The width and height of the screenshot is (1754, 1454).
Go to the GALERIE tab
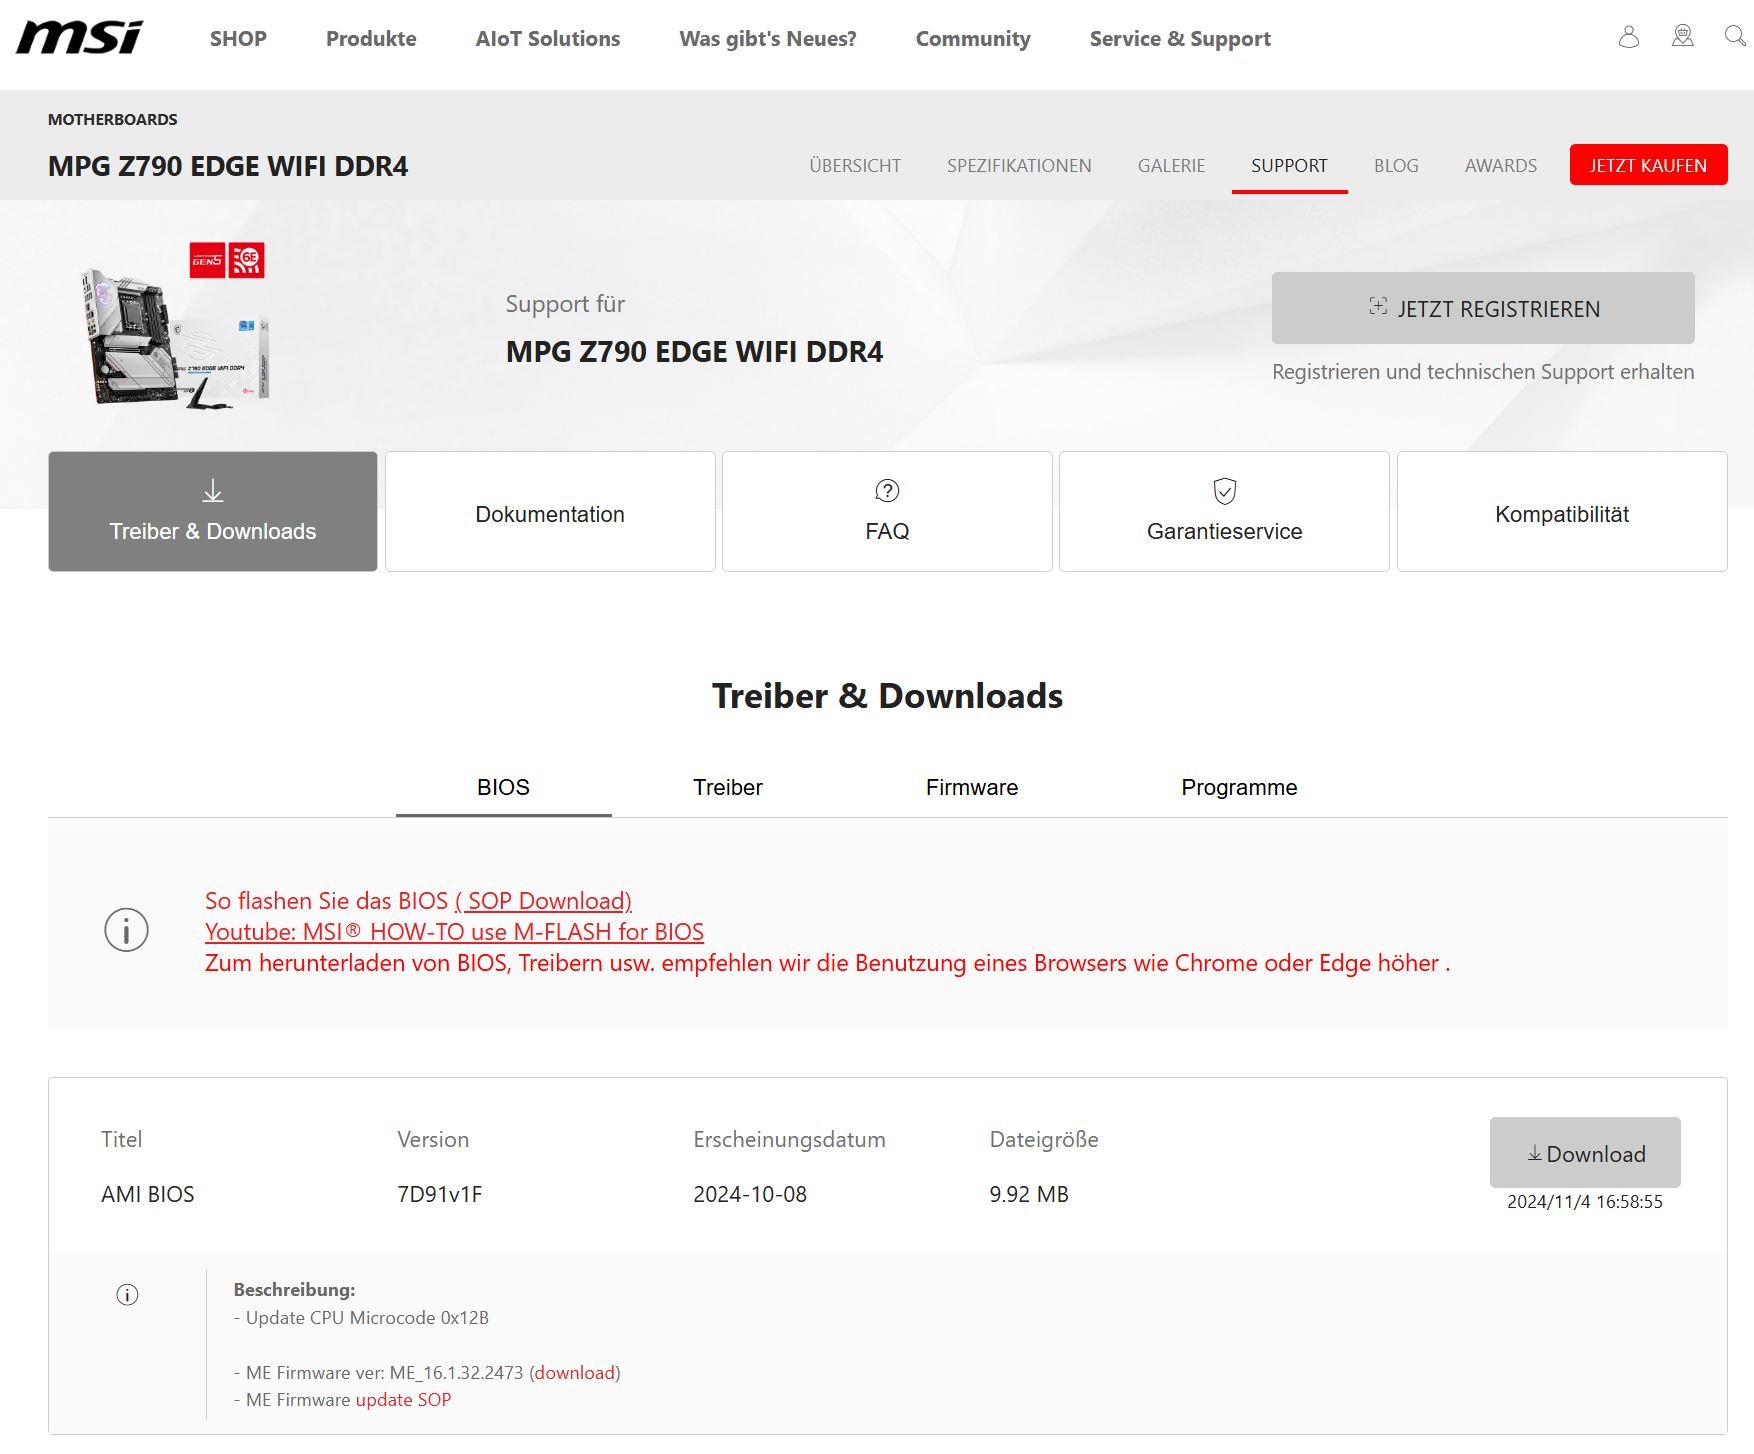tap(1171, 166)
